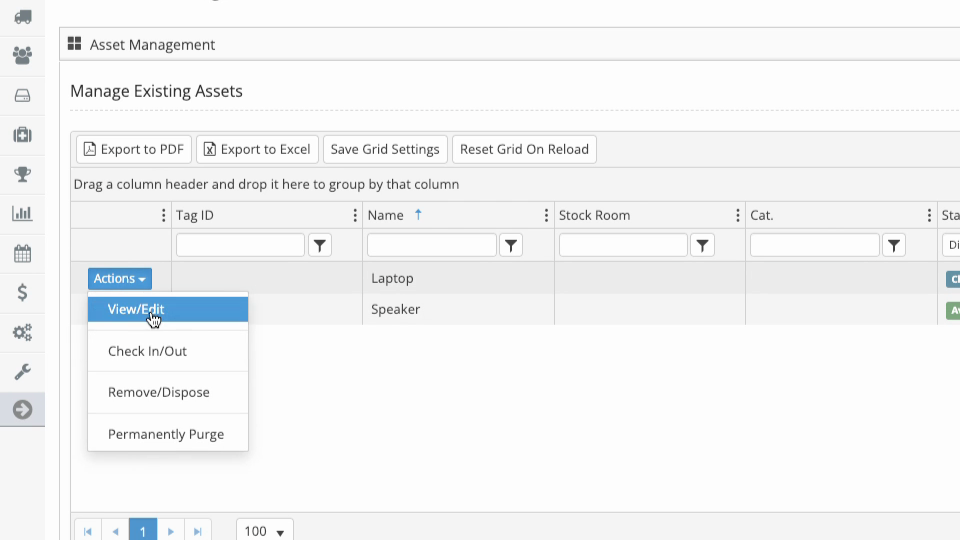This screenshot has width=960, height=540.
Task: Sort by the Cat. column header
Action: [x=762, y=216]
